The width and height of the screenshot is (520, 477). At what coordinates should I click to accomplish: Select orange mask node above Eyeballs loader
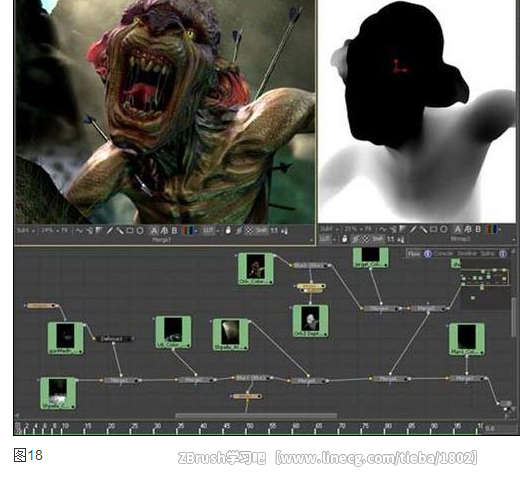tap(41, 306)
